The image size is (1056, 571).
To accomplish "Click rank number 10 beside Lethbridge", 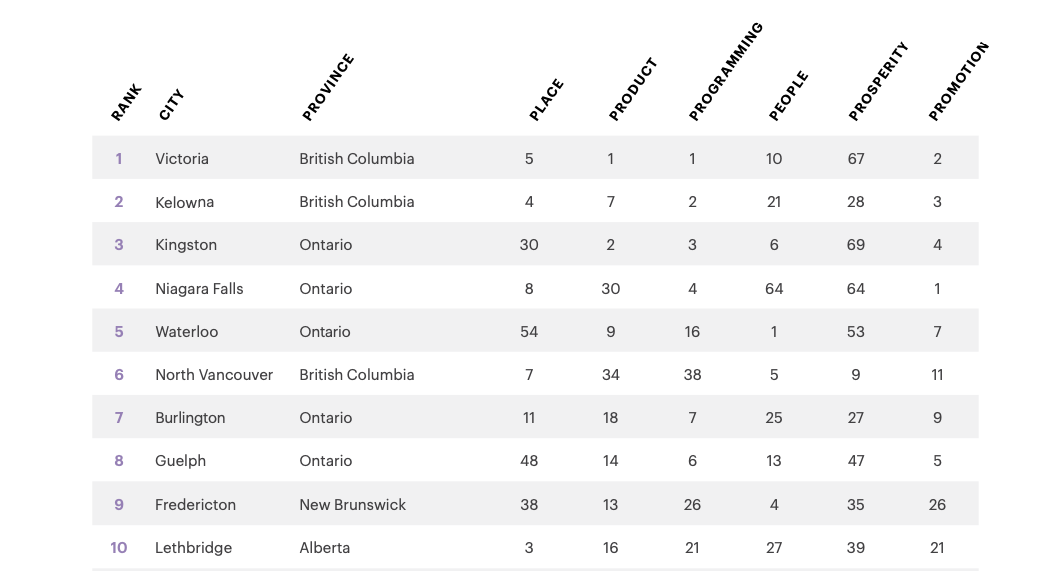I will [119, 548].
